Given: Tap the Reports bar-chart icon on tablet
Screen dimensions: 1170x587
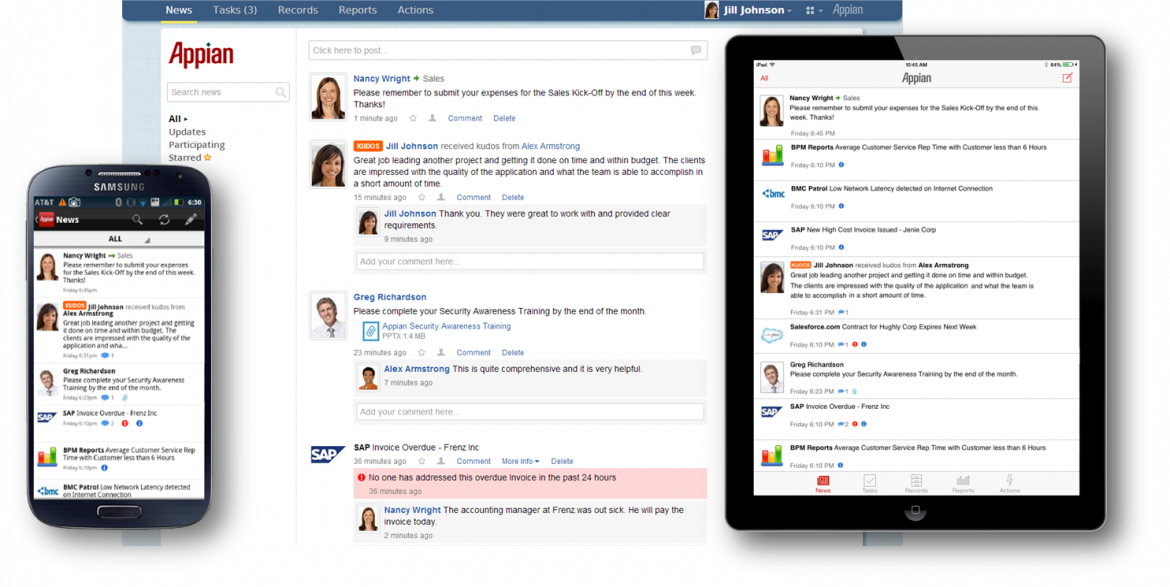Looking at the screenshot, I should [x=963, y=483].
